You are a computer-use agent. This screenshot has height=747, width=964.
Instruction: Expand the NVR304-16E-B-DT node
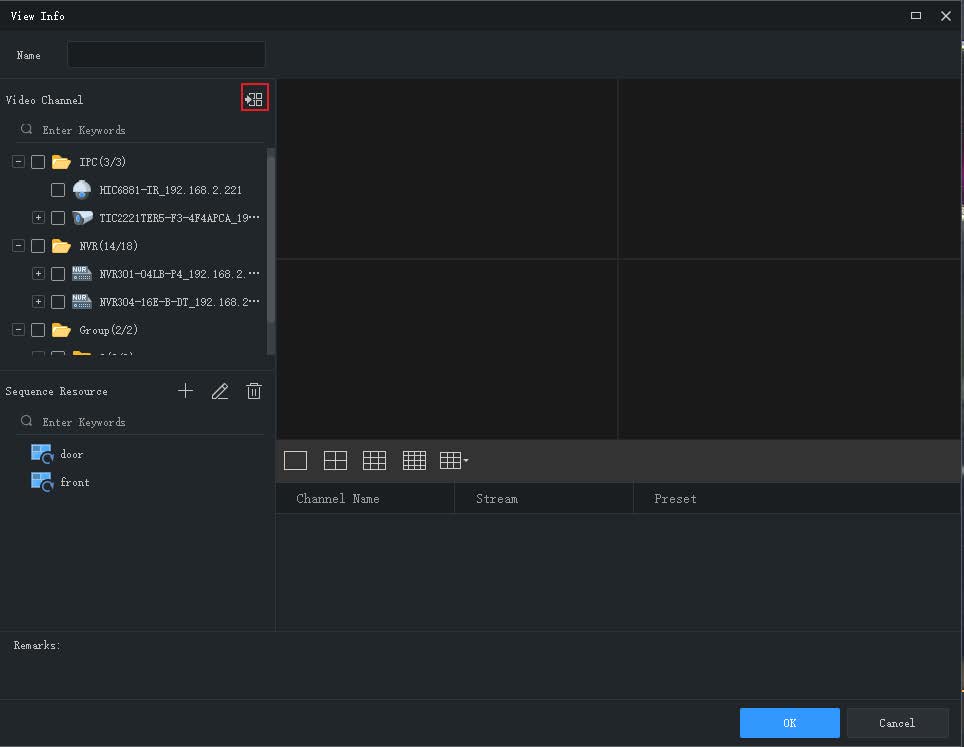coord(38,302)
